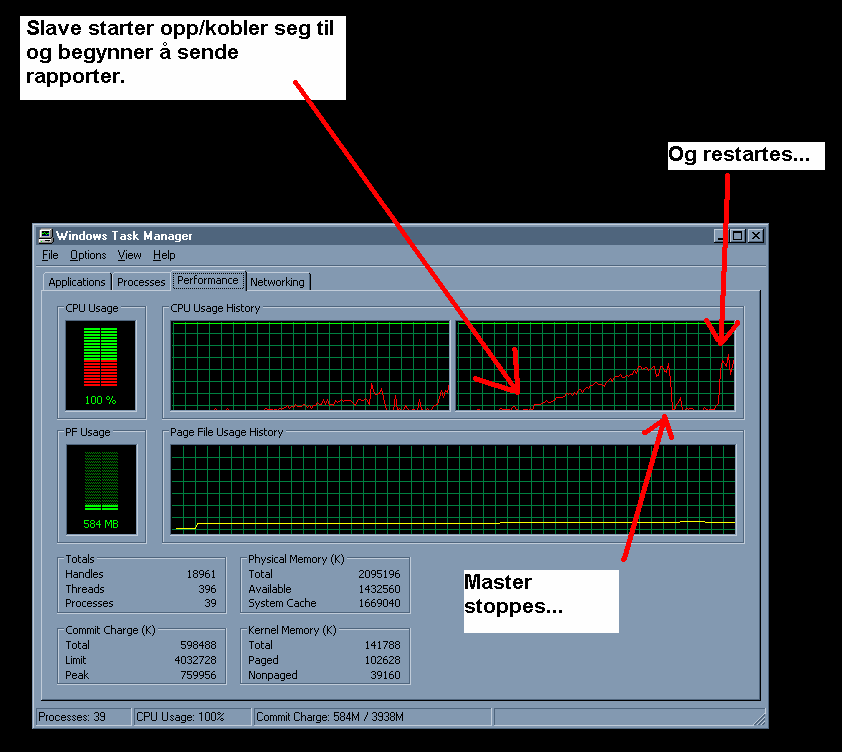Open the View menu
The height and width of the screenshot is (752, 842).
129,255
